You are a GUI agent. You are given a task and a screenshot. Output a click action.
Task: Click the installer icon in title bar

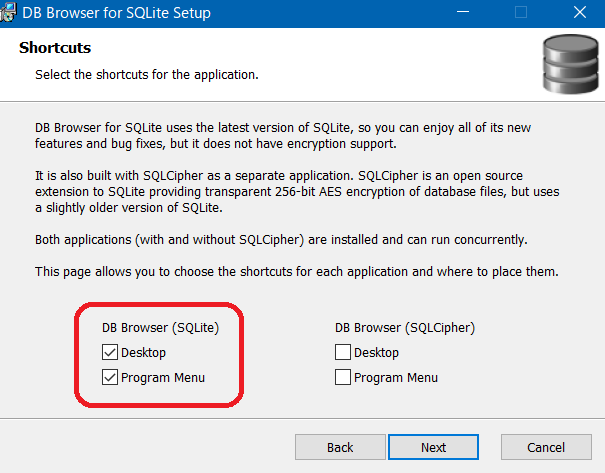pyautogui.click(x=8, y=12)
